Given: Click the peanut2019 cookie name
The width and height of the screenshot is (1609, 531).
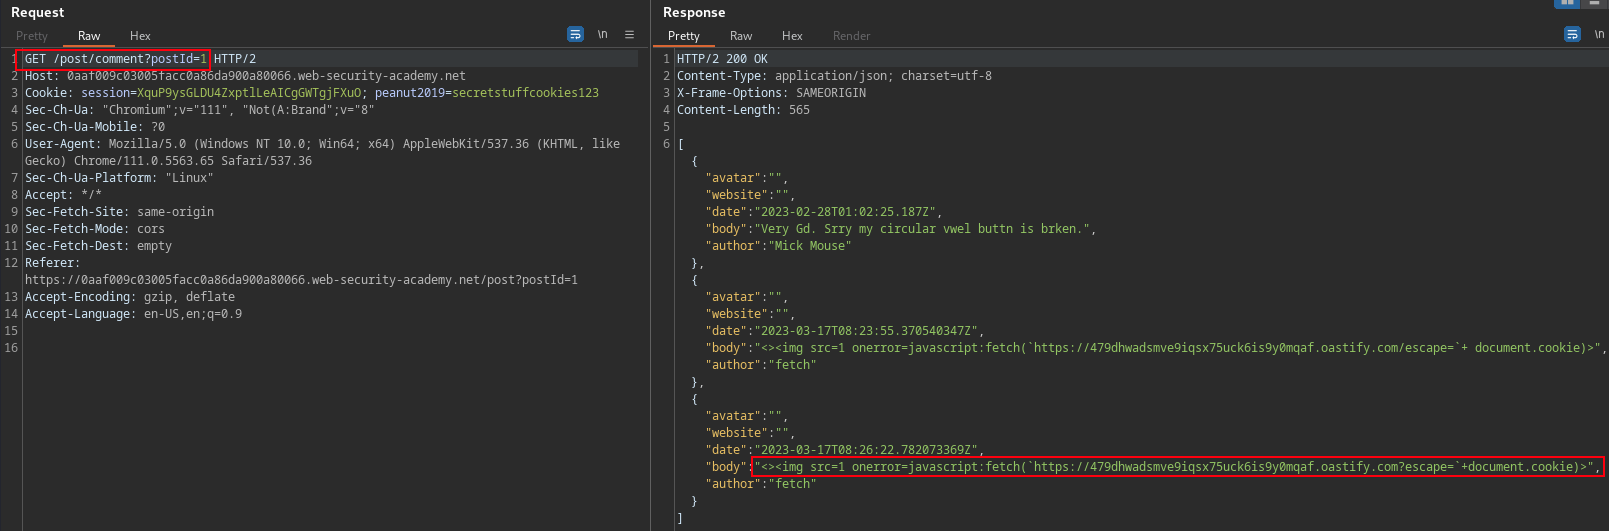Looking at the screenshot, I should tap(410, 93).
